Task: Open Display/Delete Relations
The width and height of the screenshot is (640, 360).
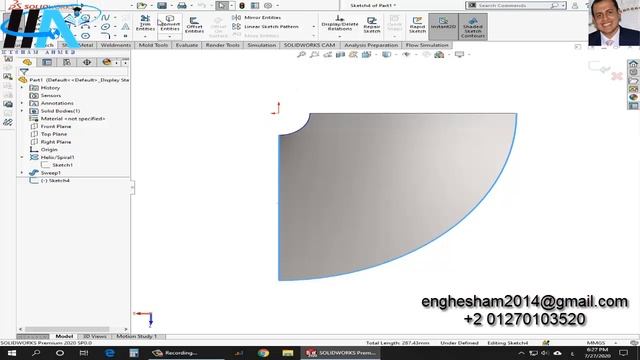Action: pos(340,23)
